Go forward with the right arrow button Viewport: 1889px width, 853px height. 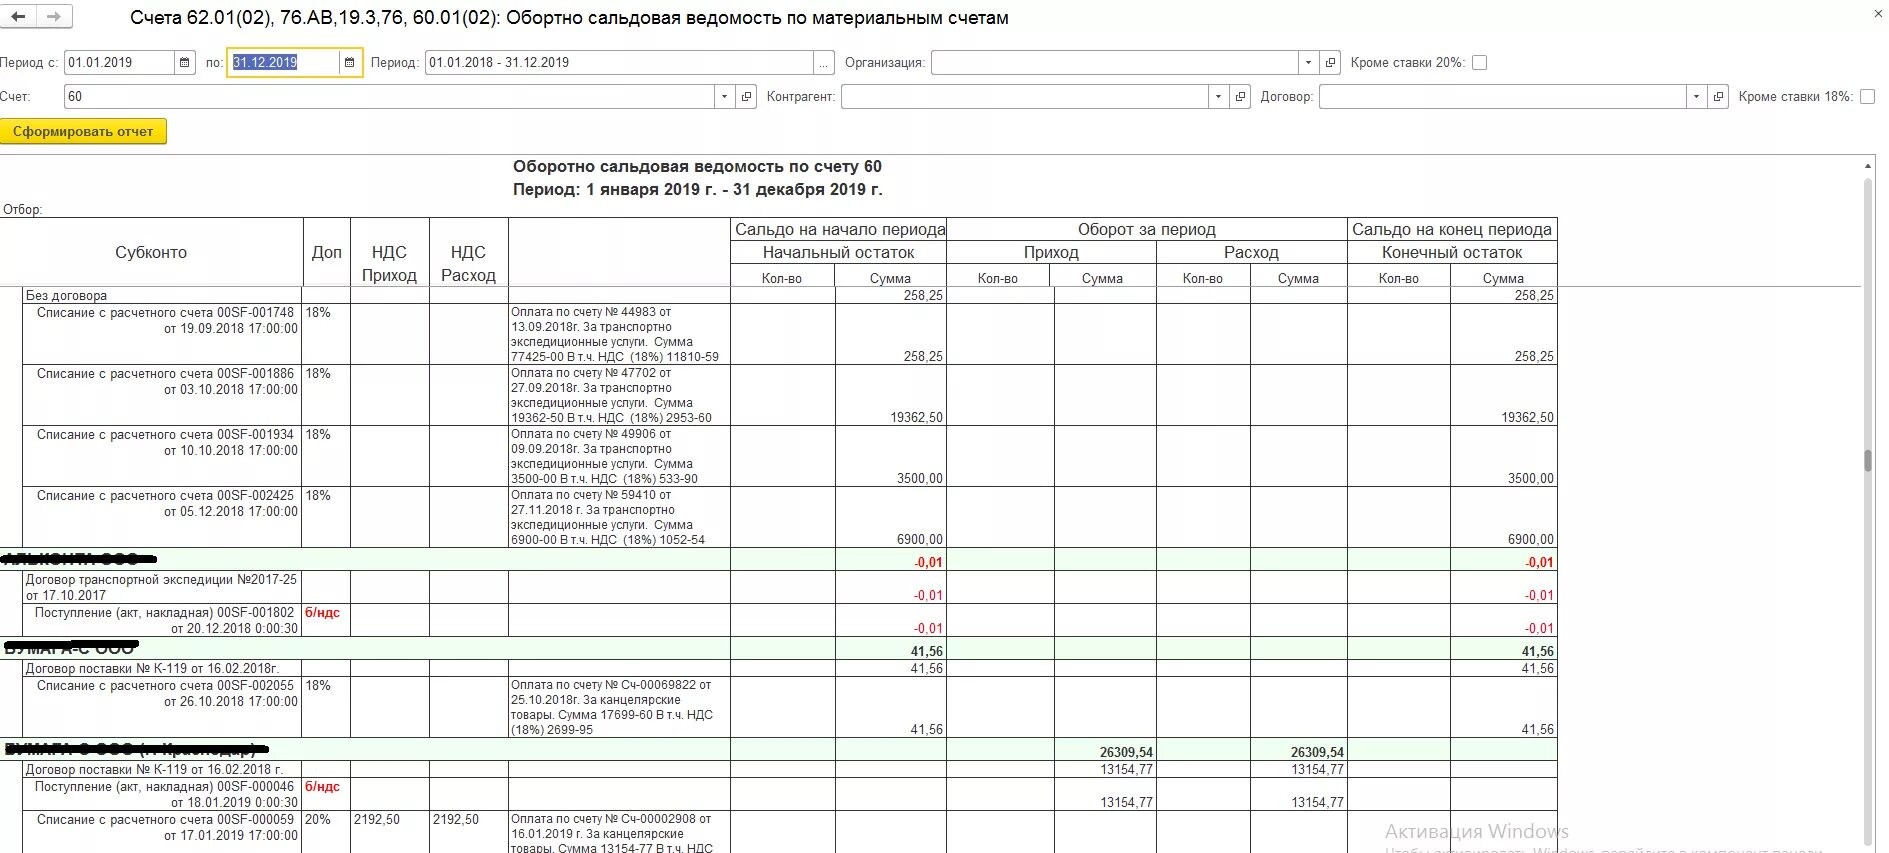click(x=53, y=16)
